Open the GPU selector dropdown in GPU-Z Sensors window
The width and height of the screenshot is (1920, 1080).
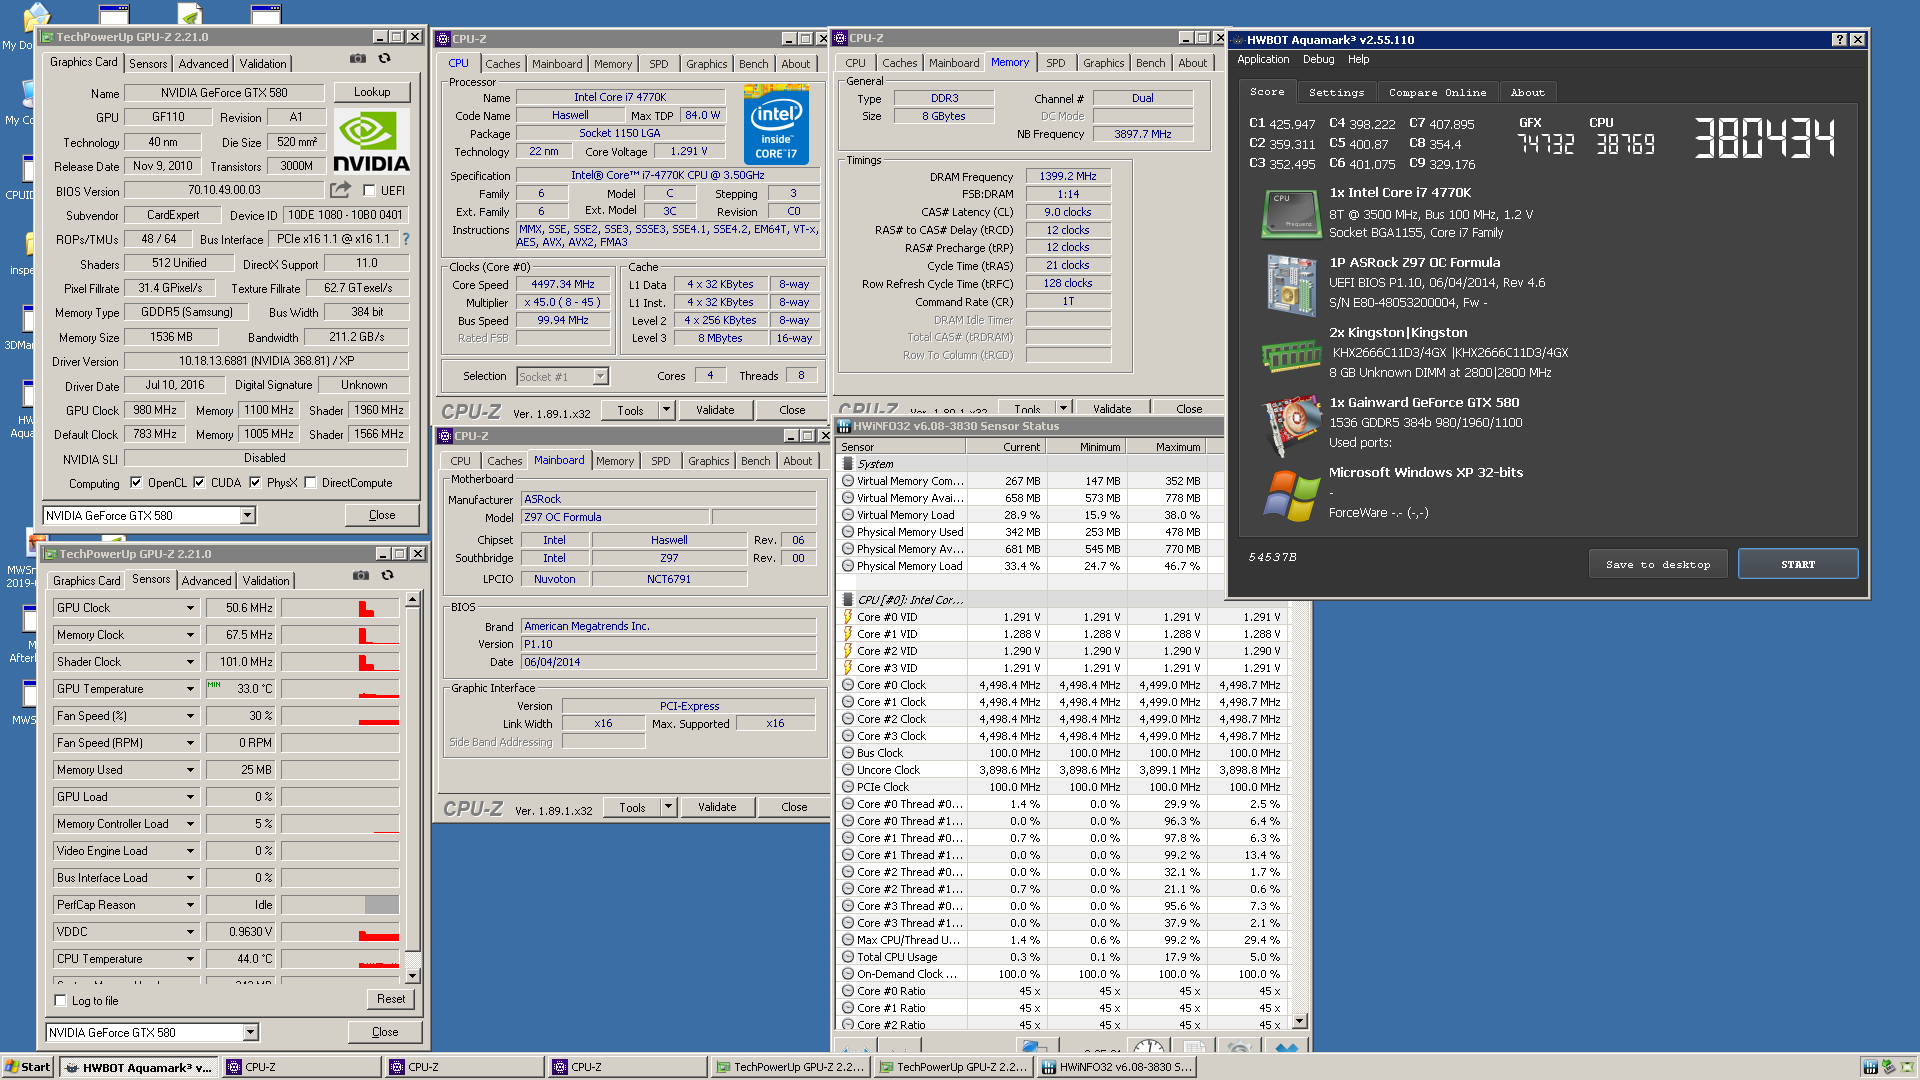pos(250,1033)
